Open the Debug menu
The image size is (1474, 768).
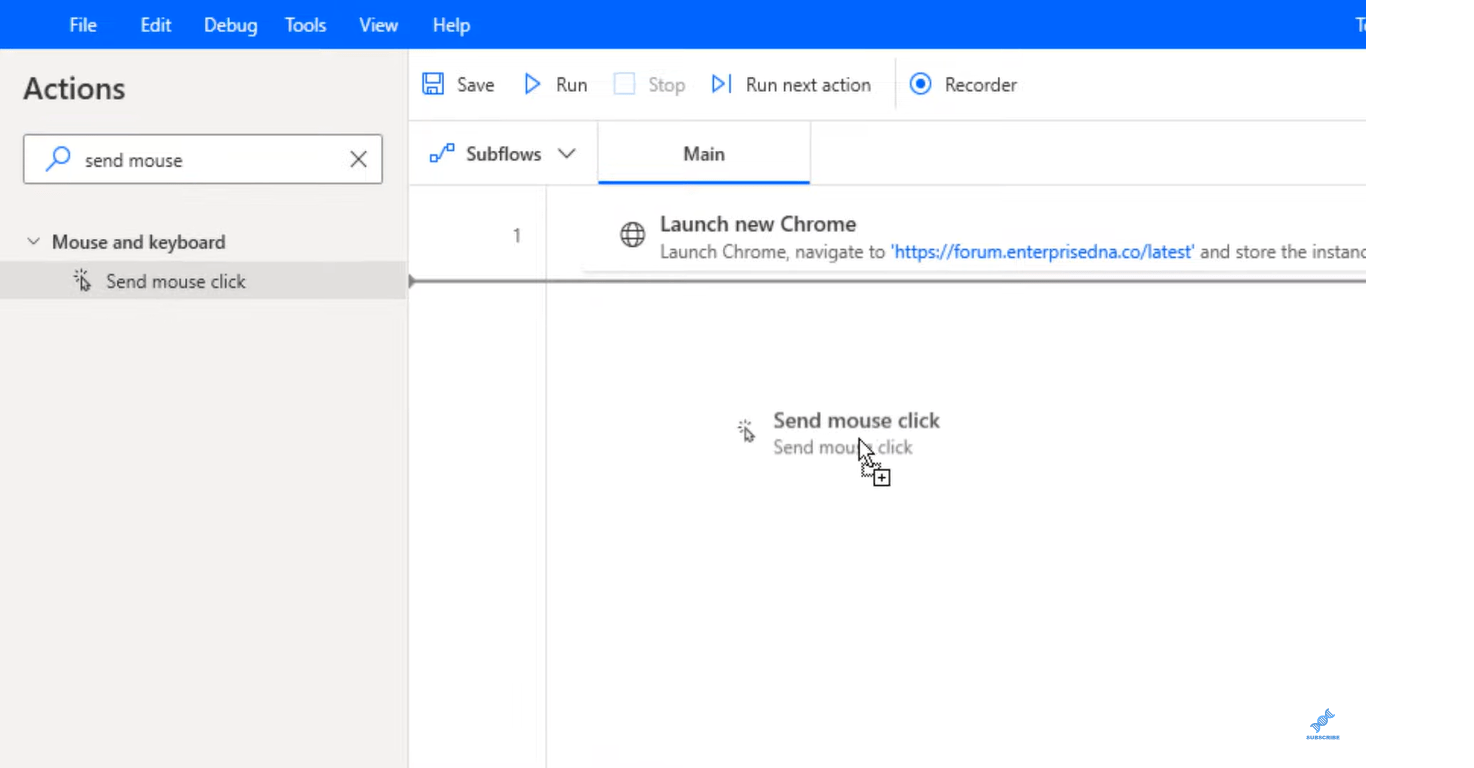pos(230,25)
